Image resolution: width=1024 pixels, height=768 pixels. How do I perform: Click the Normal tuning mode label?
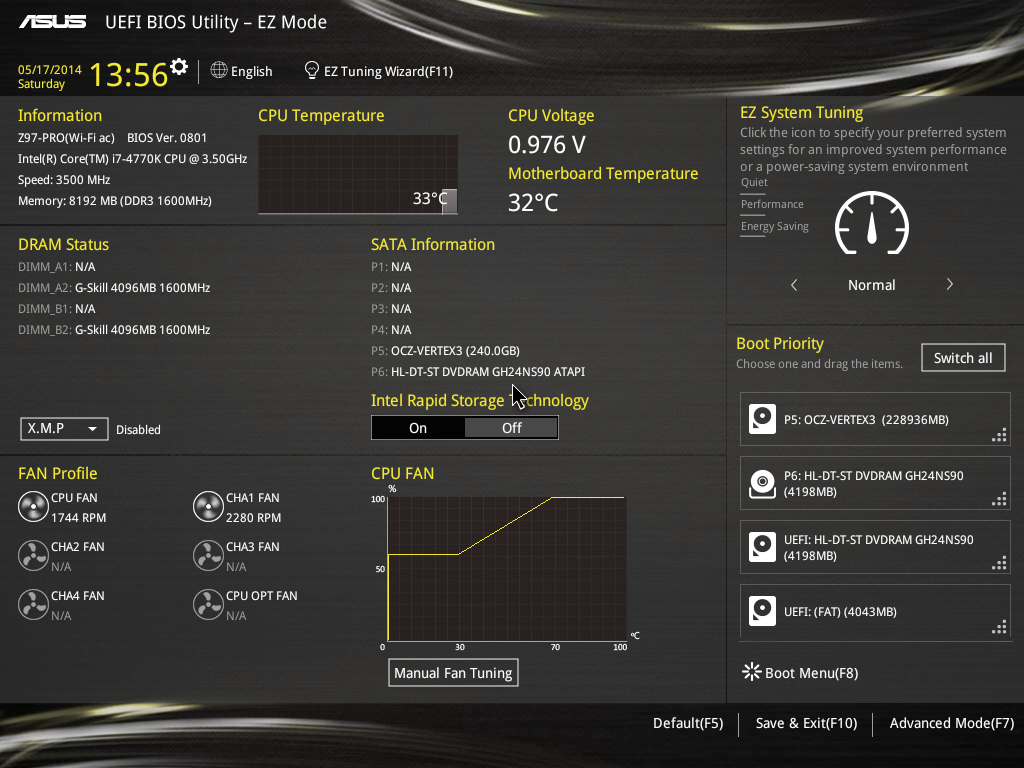coord(872,285)
